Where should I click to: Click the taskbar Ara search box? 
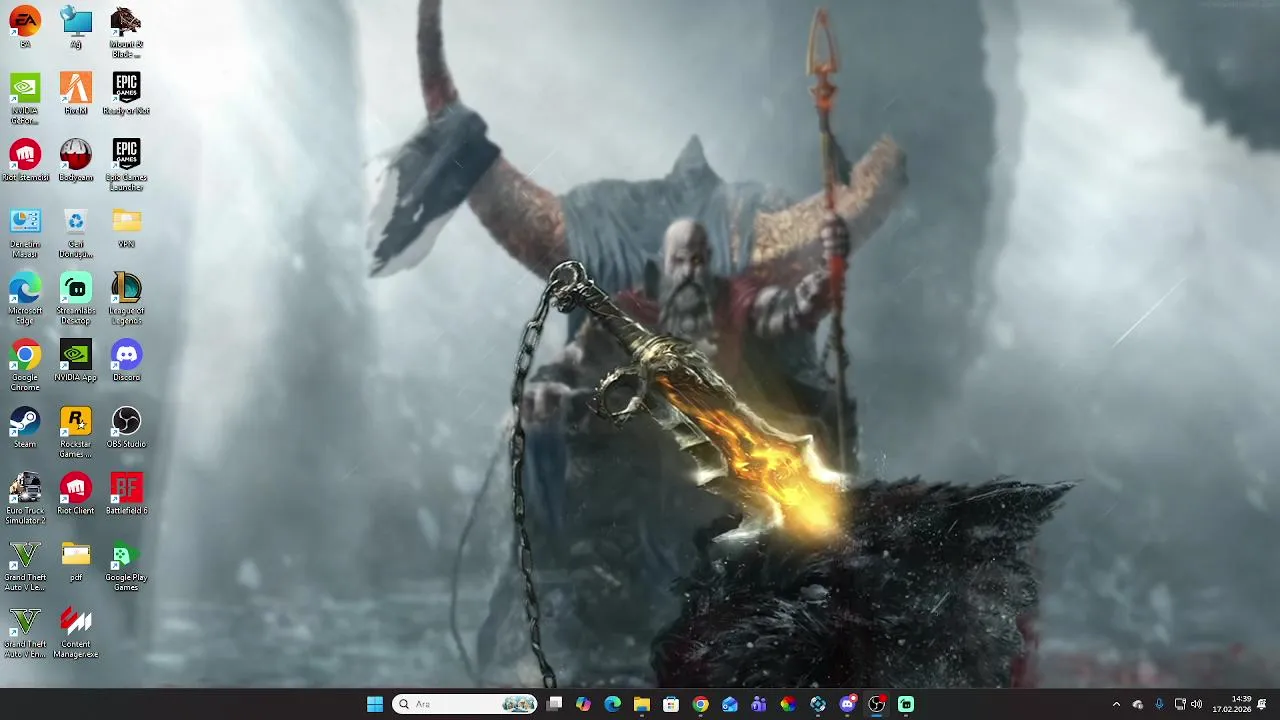pos(465,704)
